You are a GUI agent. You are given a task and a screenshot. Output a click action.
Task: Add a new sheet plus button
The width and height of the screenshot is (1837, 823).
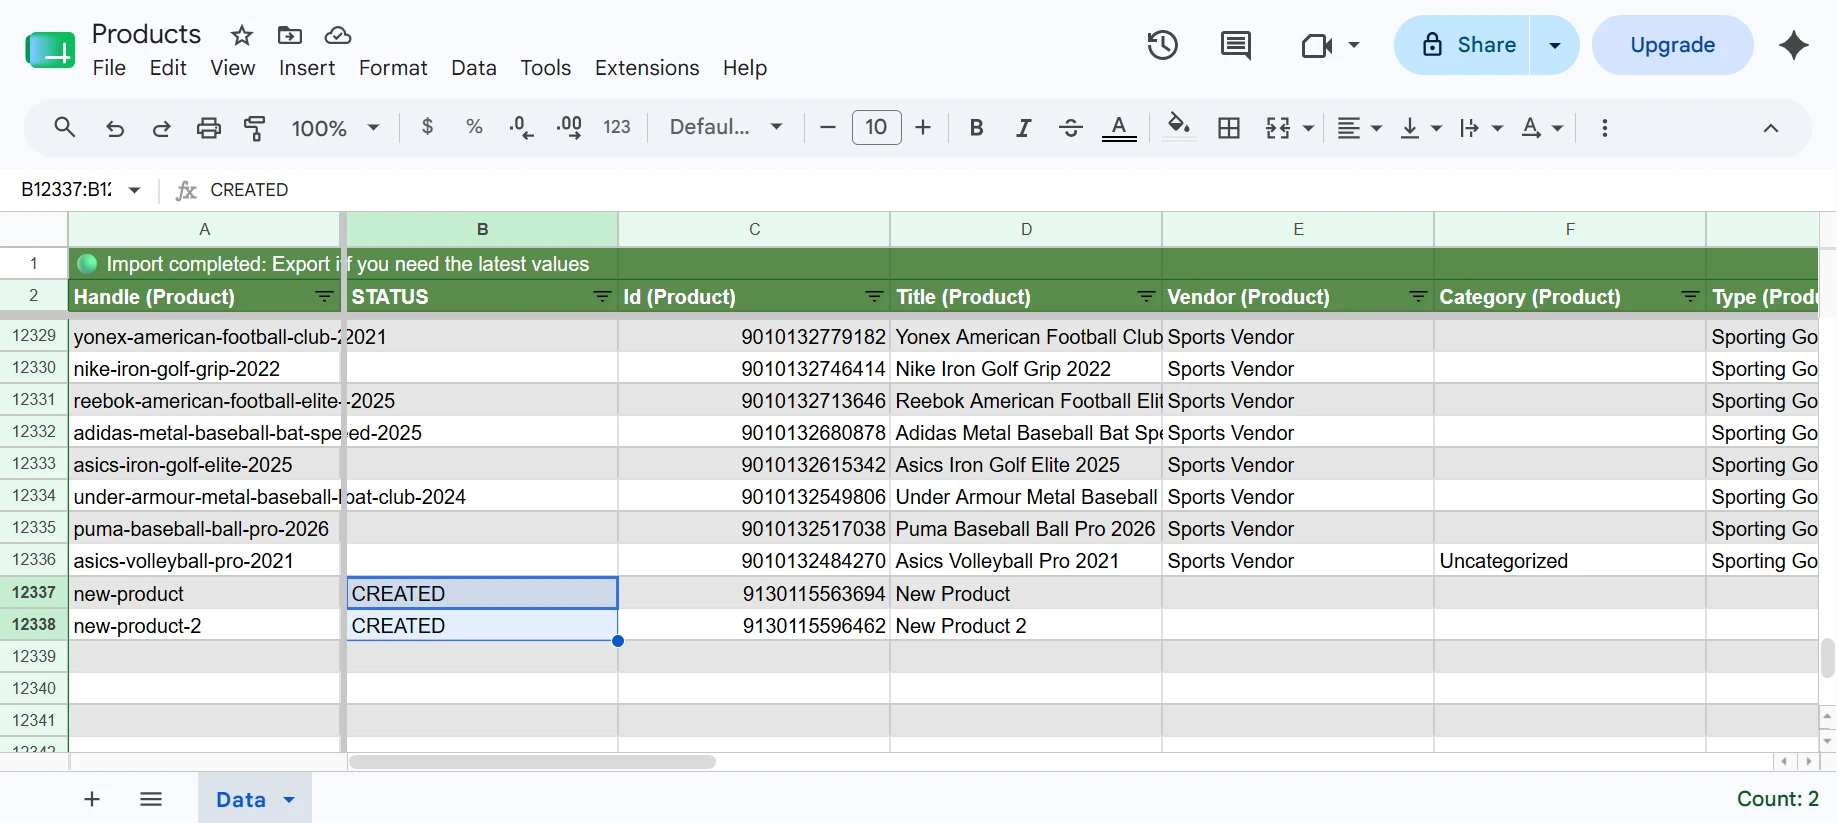click(92, 799)
